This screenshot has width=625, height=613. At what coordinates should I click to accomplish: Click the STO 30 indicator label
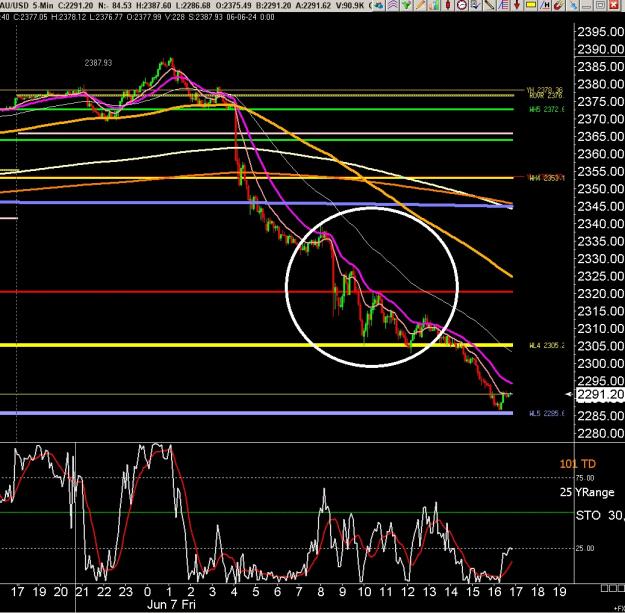[600, 515]
